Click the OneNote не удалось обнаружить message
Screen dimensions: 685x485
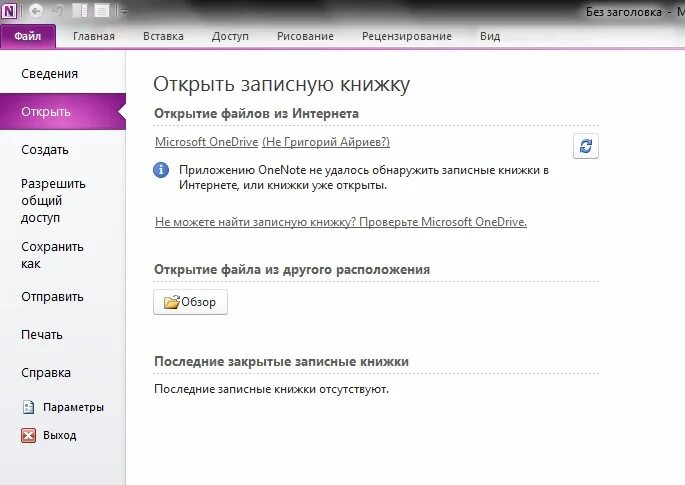pos(364,177)
